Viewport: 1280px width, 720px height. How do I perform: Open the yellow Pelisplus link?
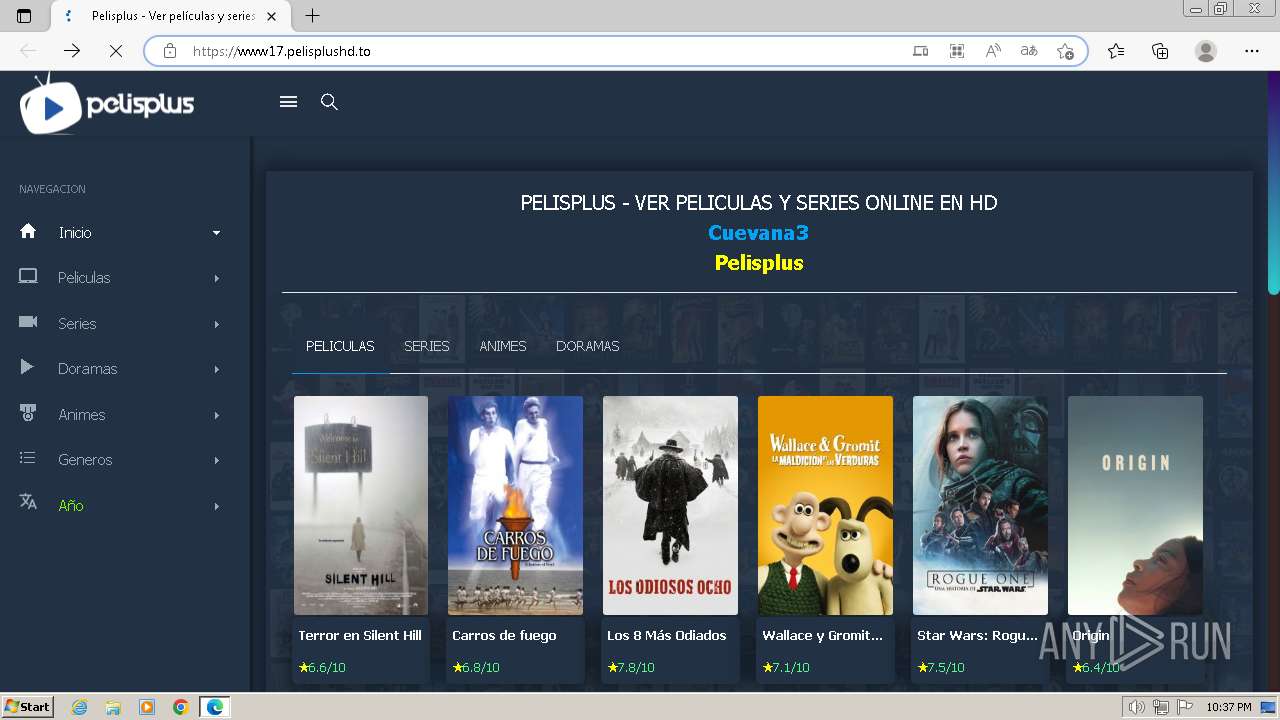tap(759, 263)
